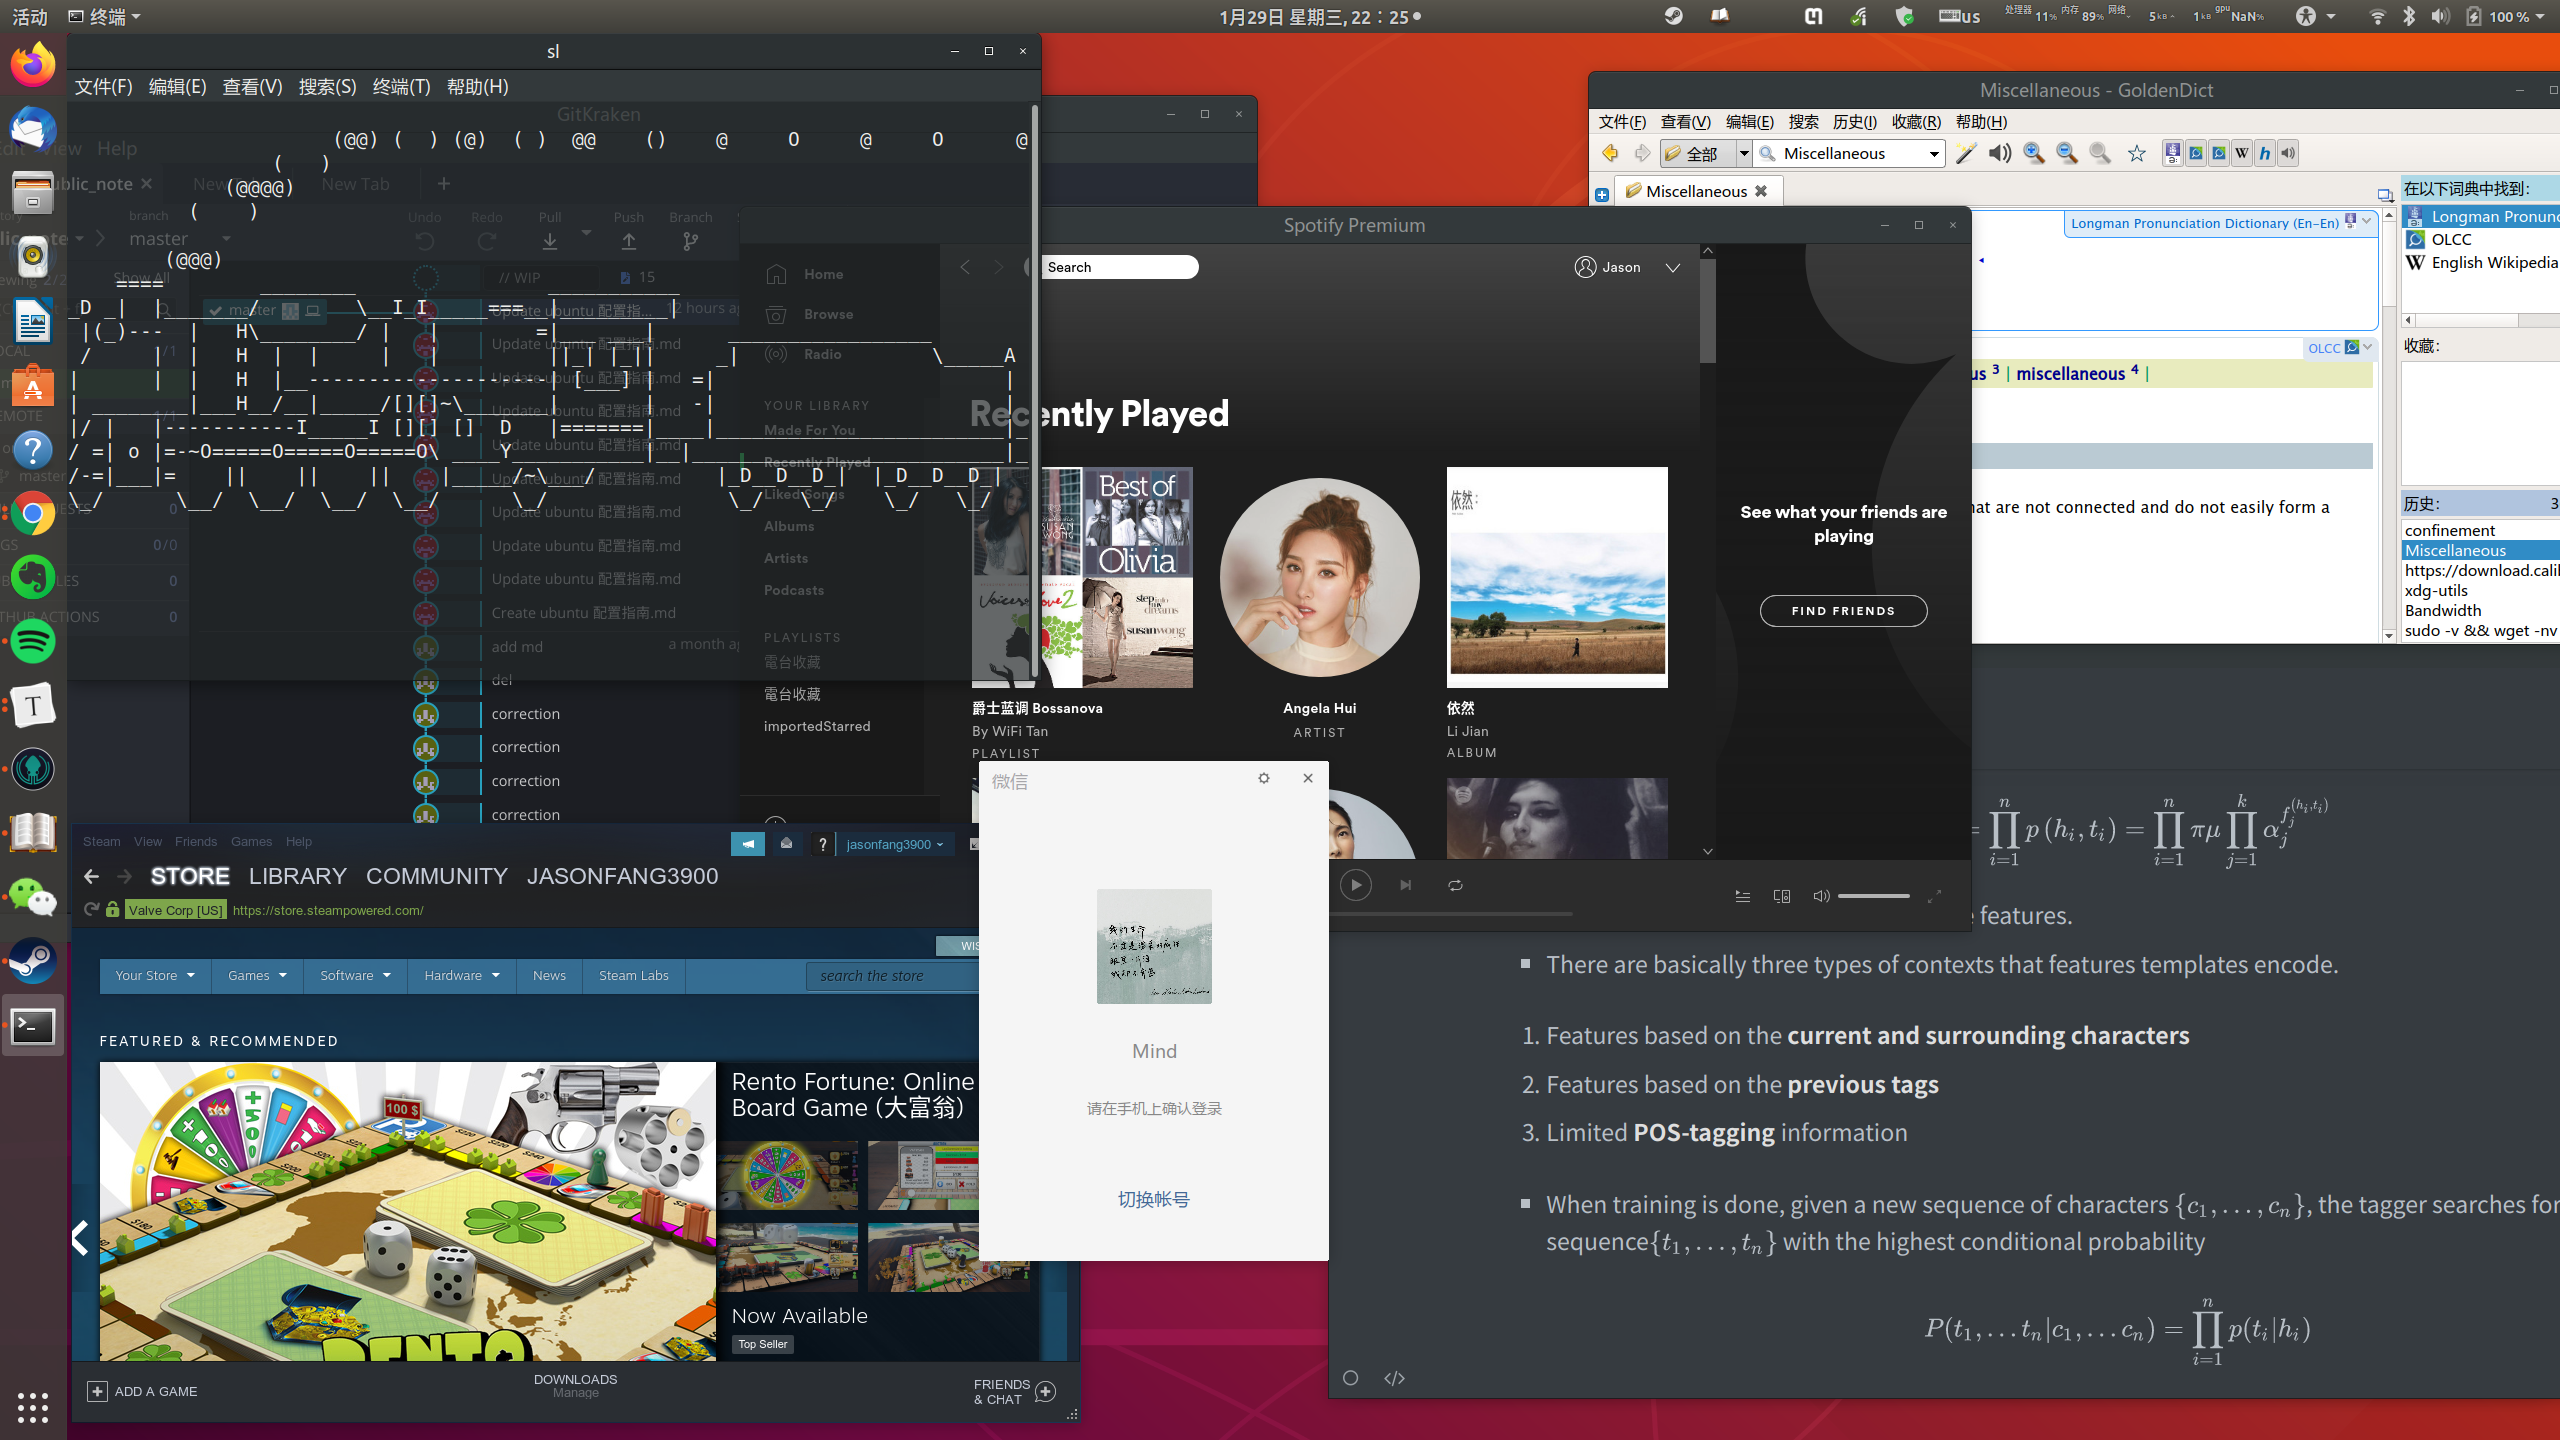
Task: Open terminal 搜索(S) menu
Action: click(x=327, y=87)
